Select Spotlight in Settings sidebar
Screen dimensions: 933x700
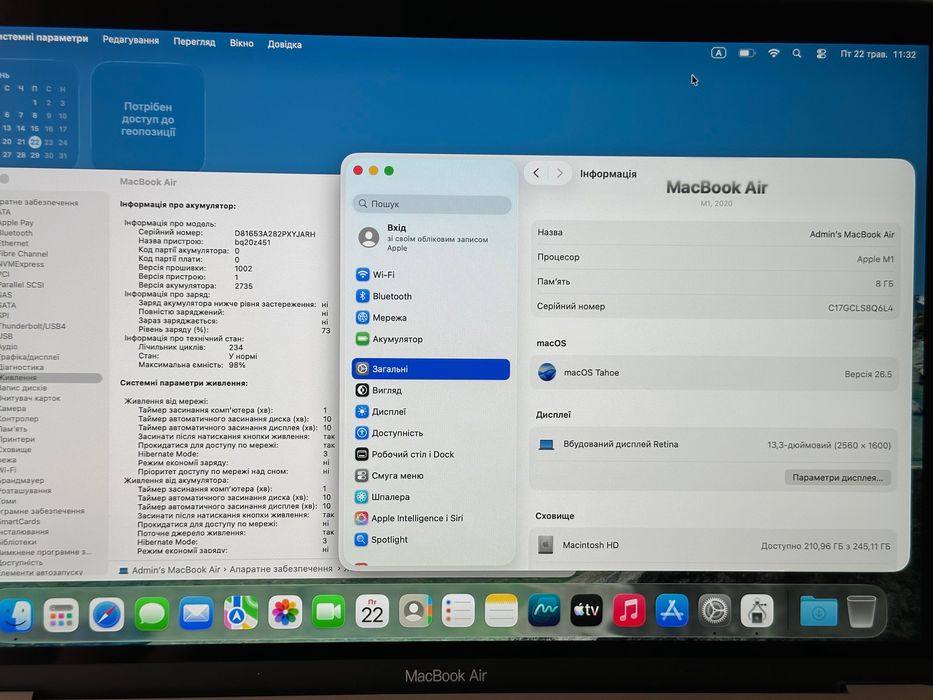pyautogui.click(x=431, y=539)
